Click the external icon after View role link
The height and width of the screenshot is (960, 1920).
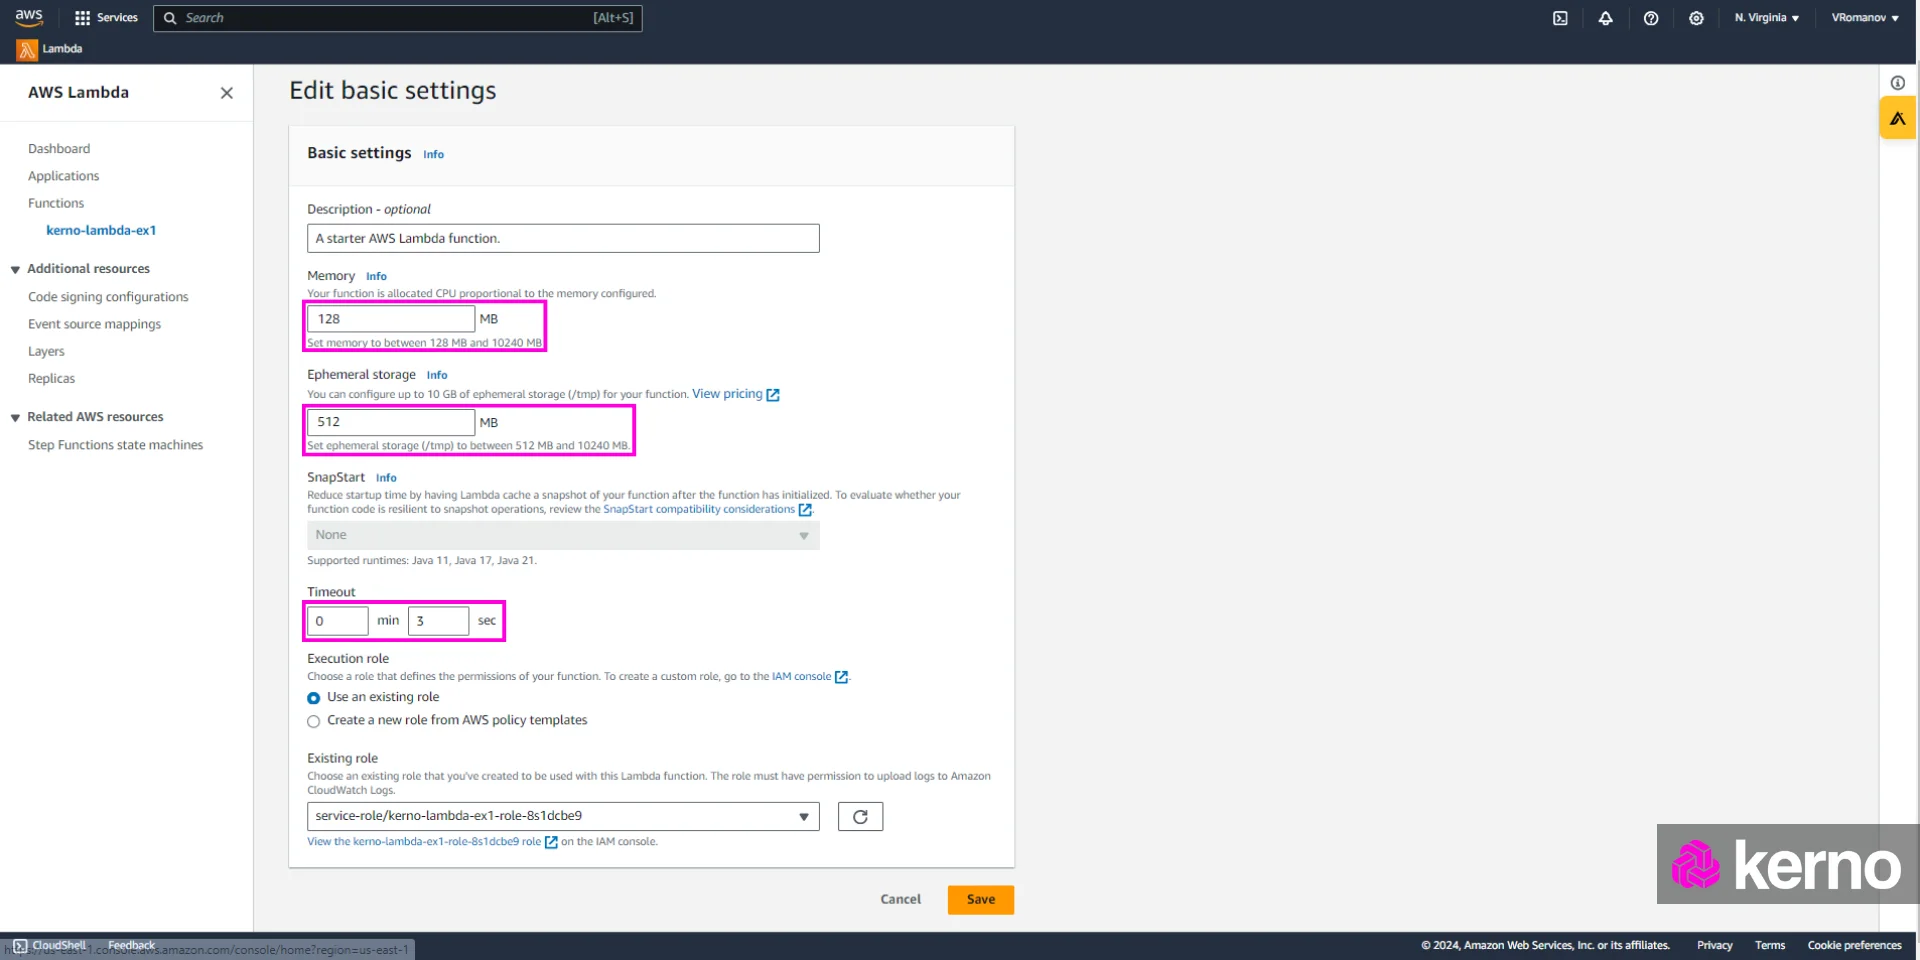click(x=551, y=842)
